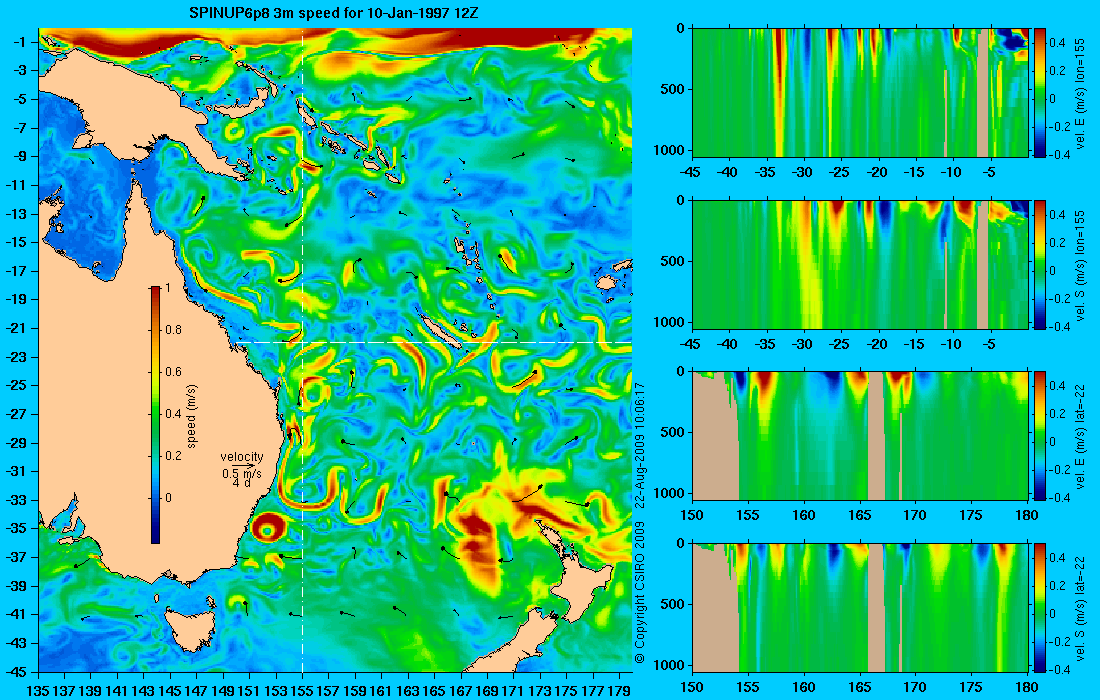The height and width of the screenshot is (700, 1100).
Task: Click the '143' longitude tick on map axis
Action: tap(143, 690)
